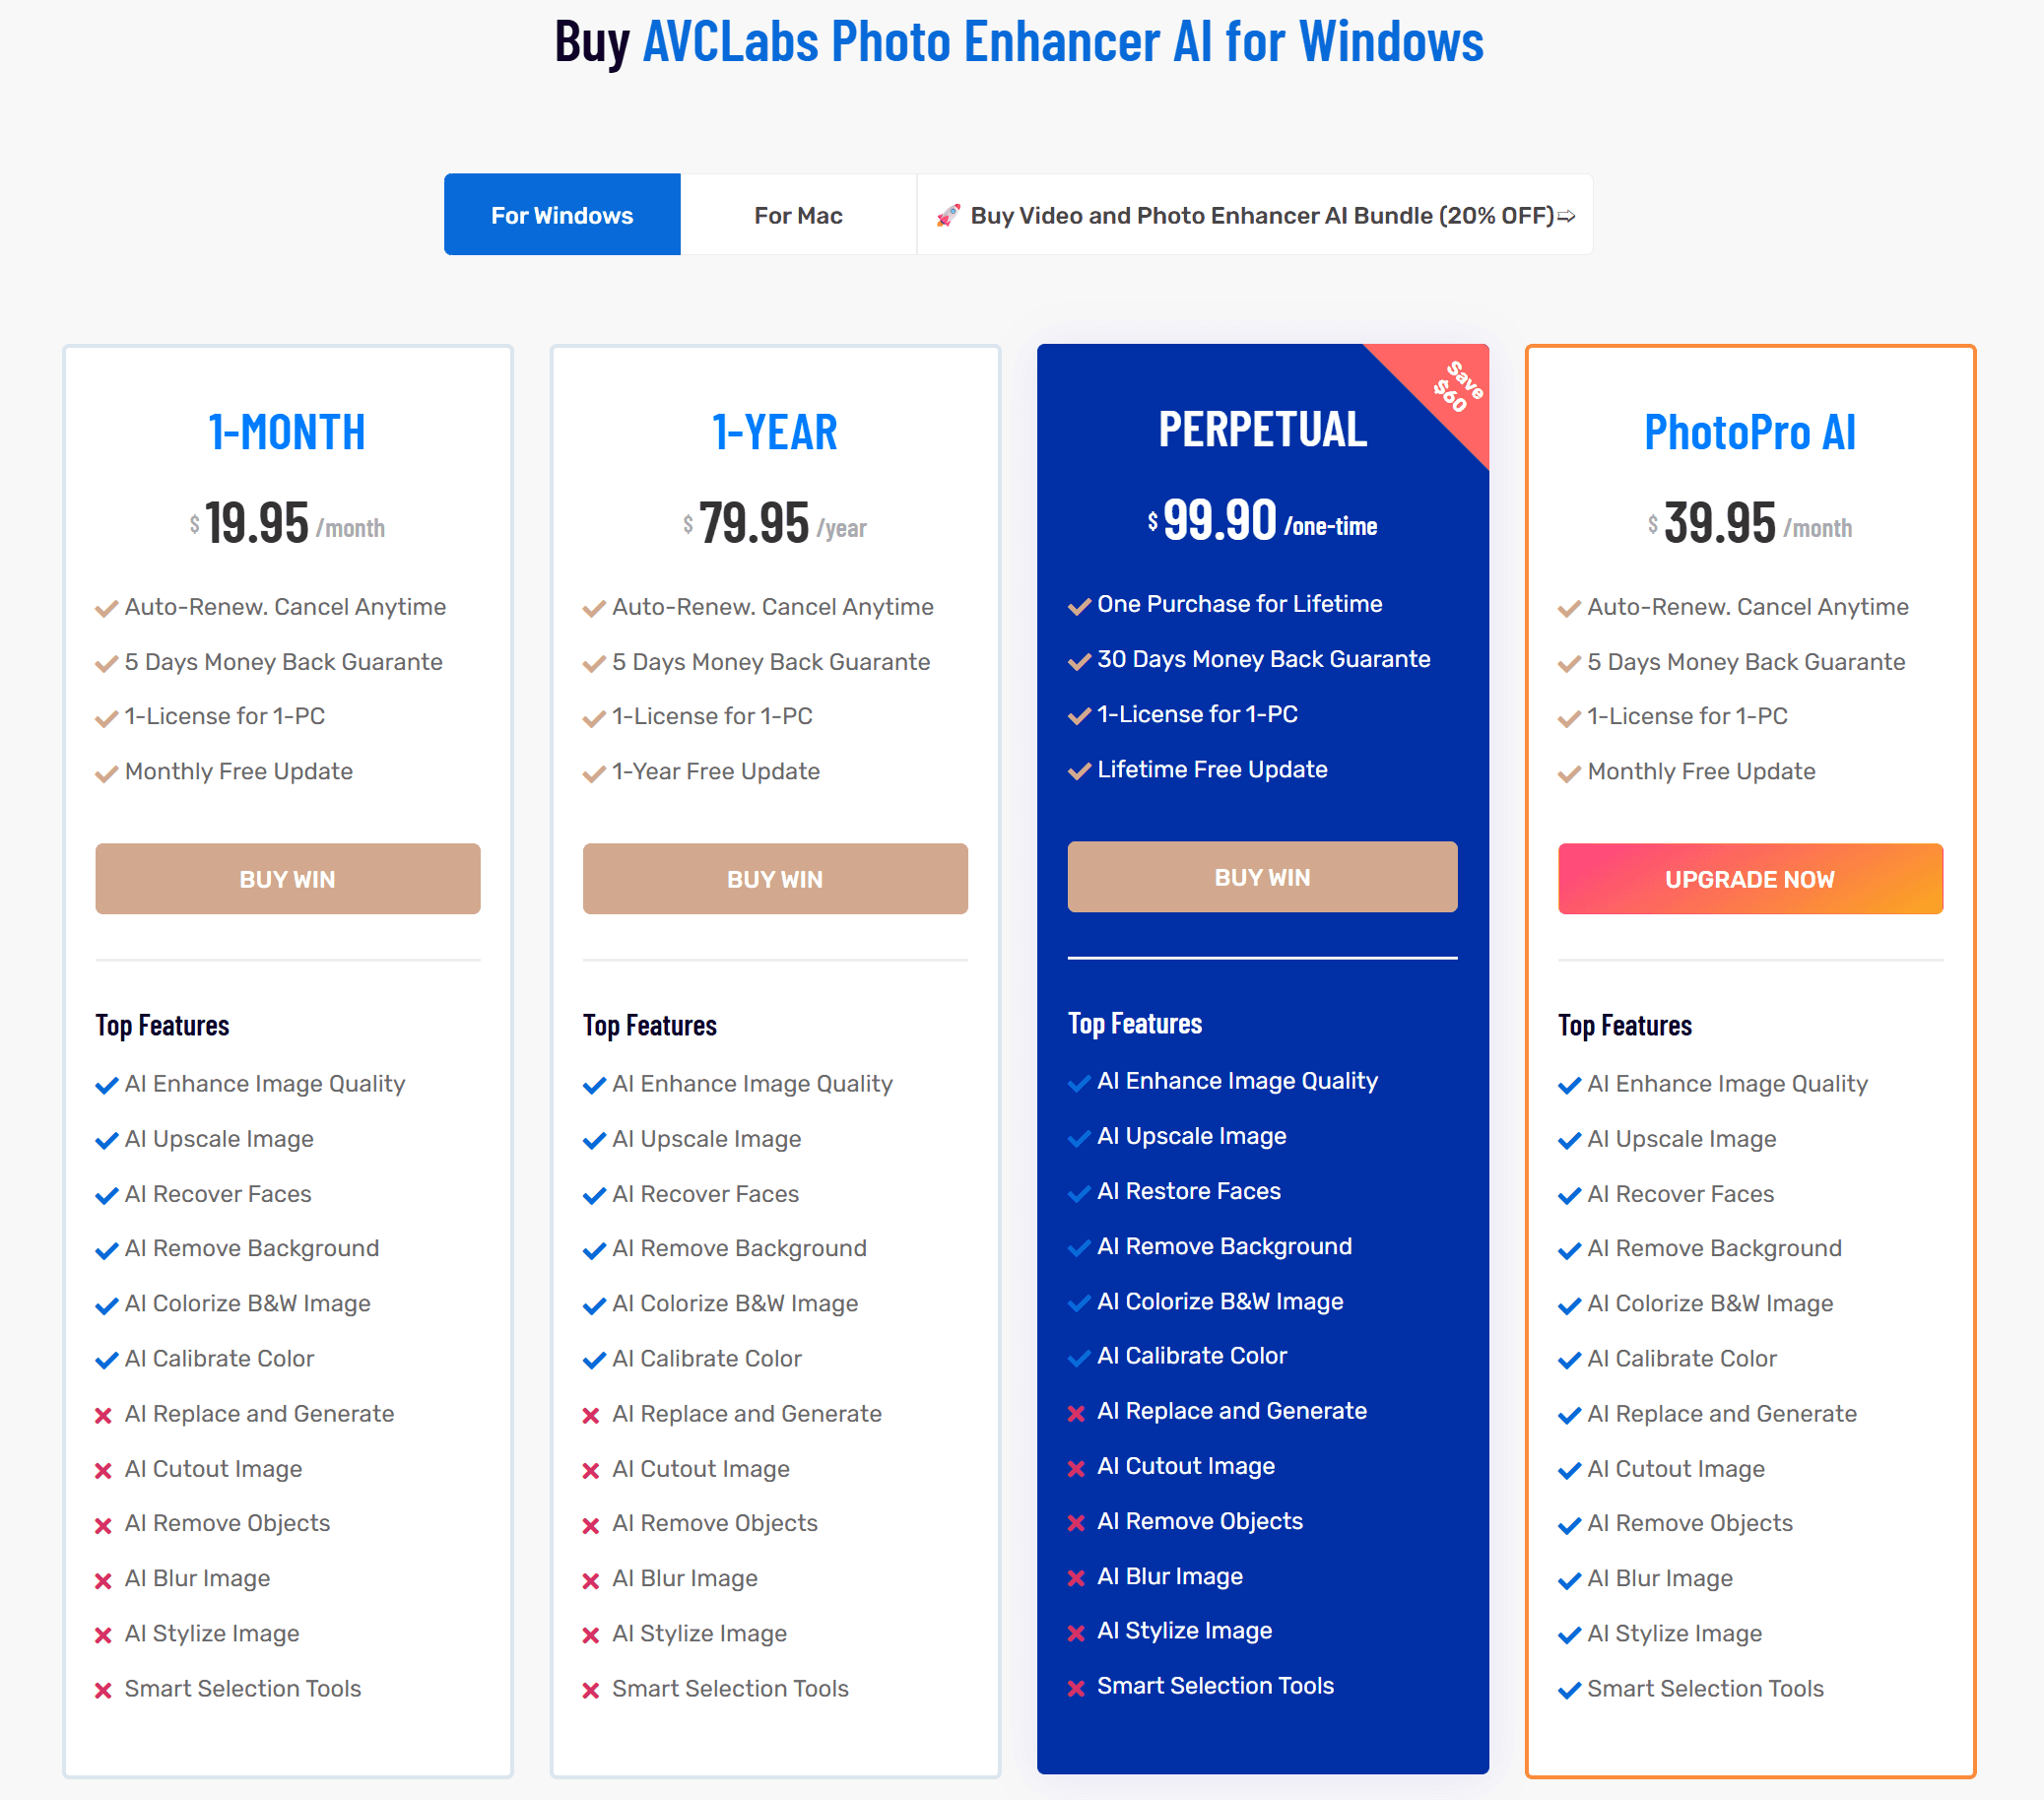Click check icon beside 1-MONTH Auto-Renew. Cancel Anytime
Image resolution: width=2044 pixels, height=1800 pixels.
(x=107, y=609)
